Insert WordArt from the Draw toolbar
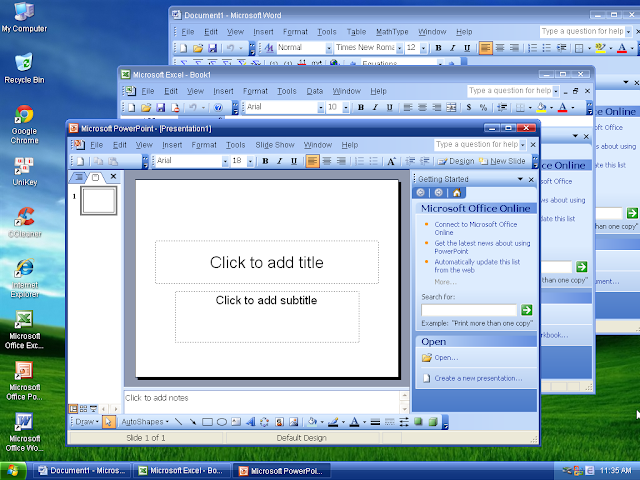 click(x=250, y=422)
